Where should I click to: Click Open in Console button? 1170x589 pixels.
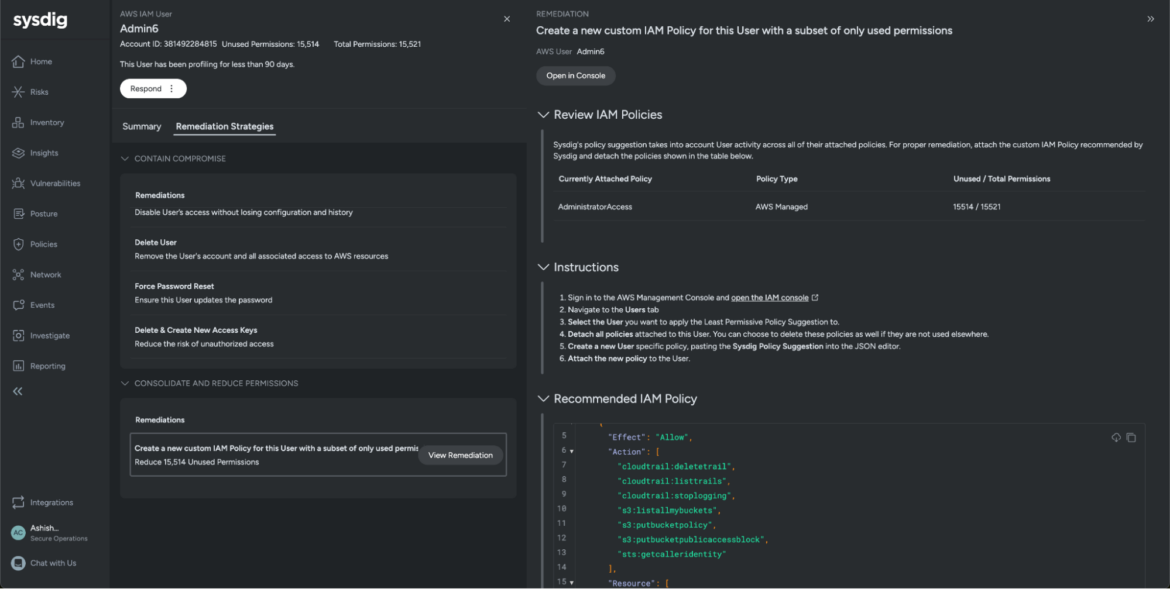(575, 75)
